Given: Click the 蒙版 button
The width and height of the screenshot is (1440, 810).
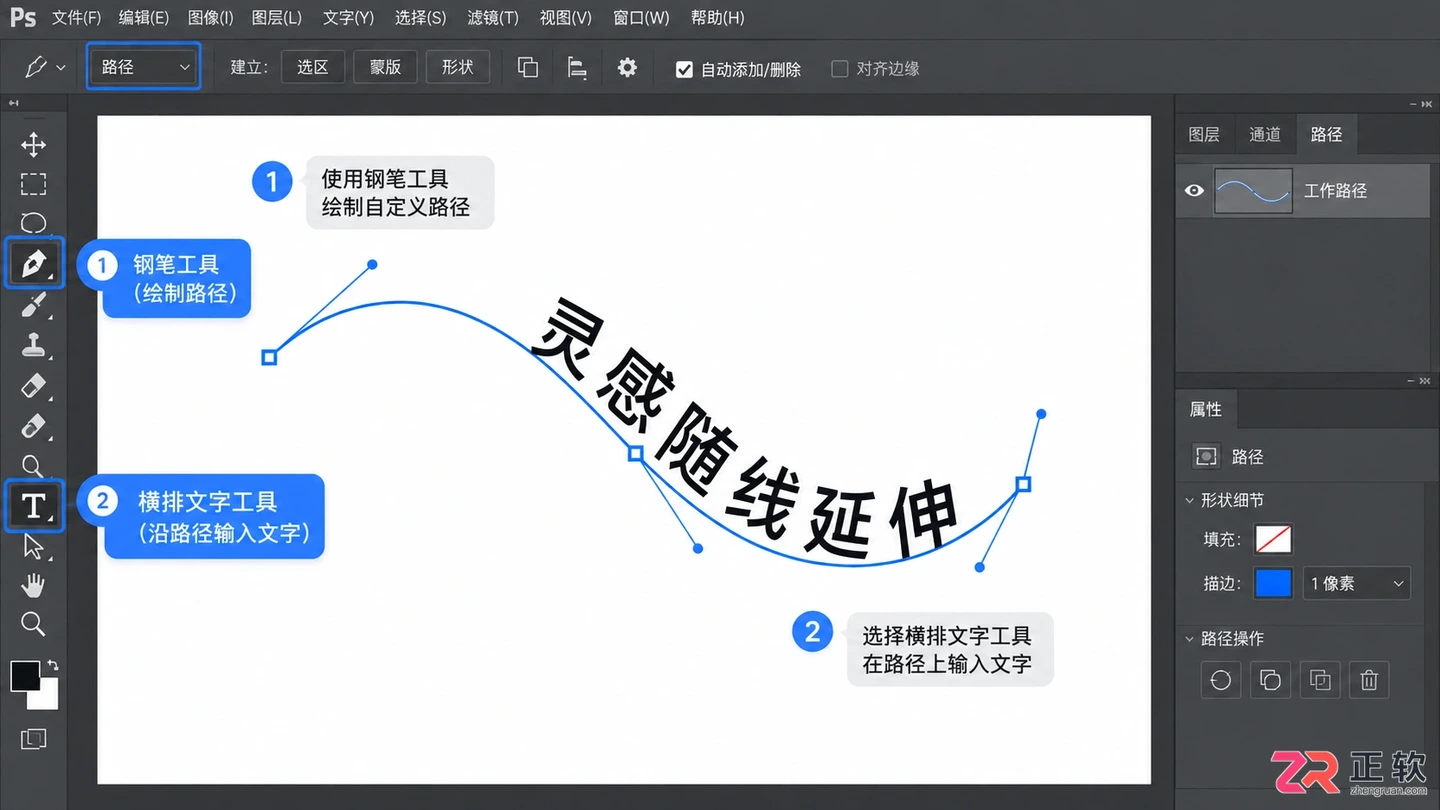Looking at the screenshot, I should (x=385, y=67).
